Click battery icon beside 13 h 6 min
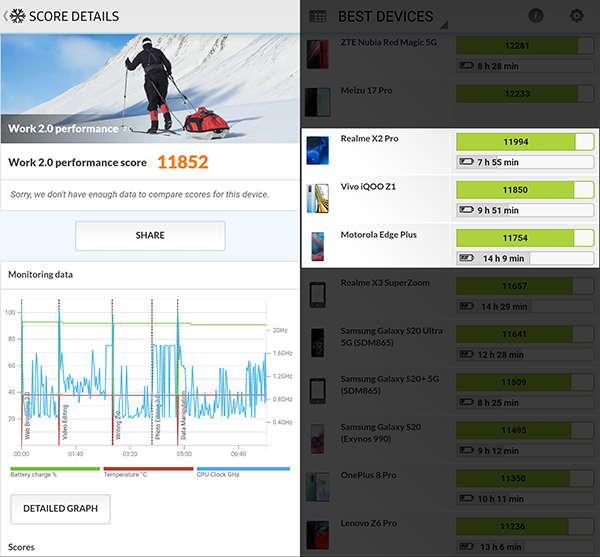600x557 pixels. click(466, 547)
